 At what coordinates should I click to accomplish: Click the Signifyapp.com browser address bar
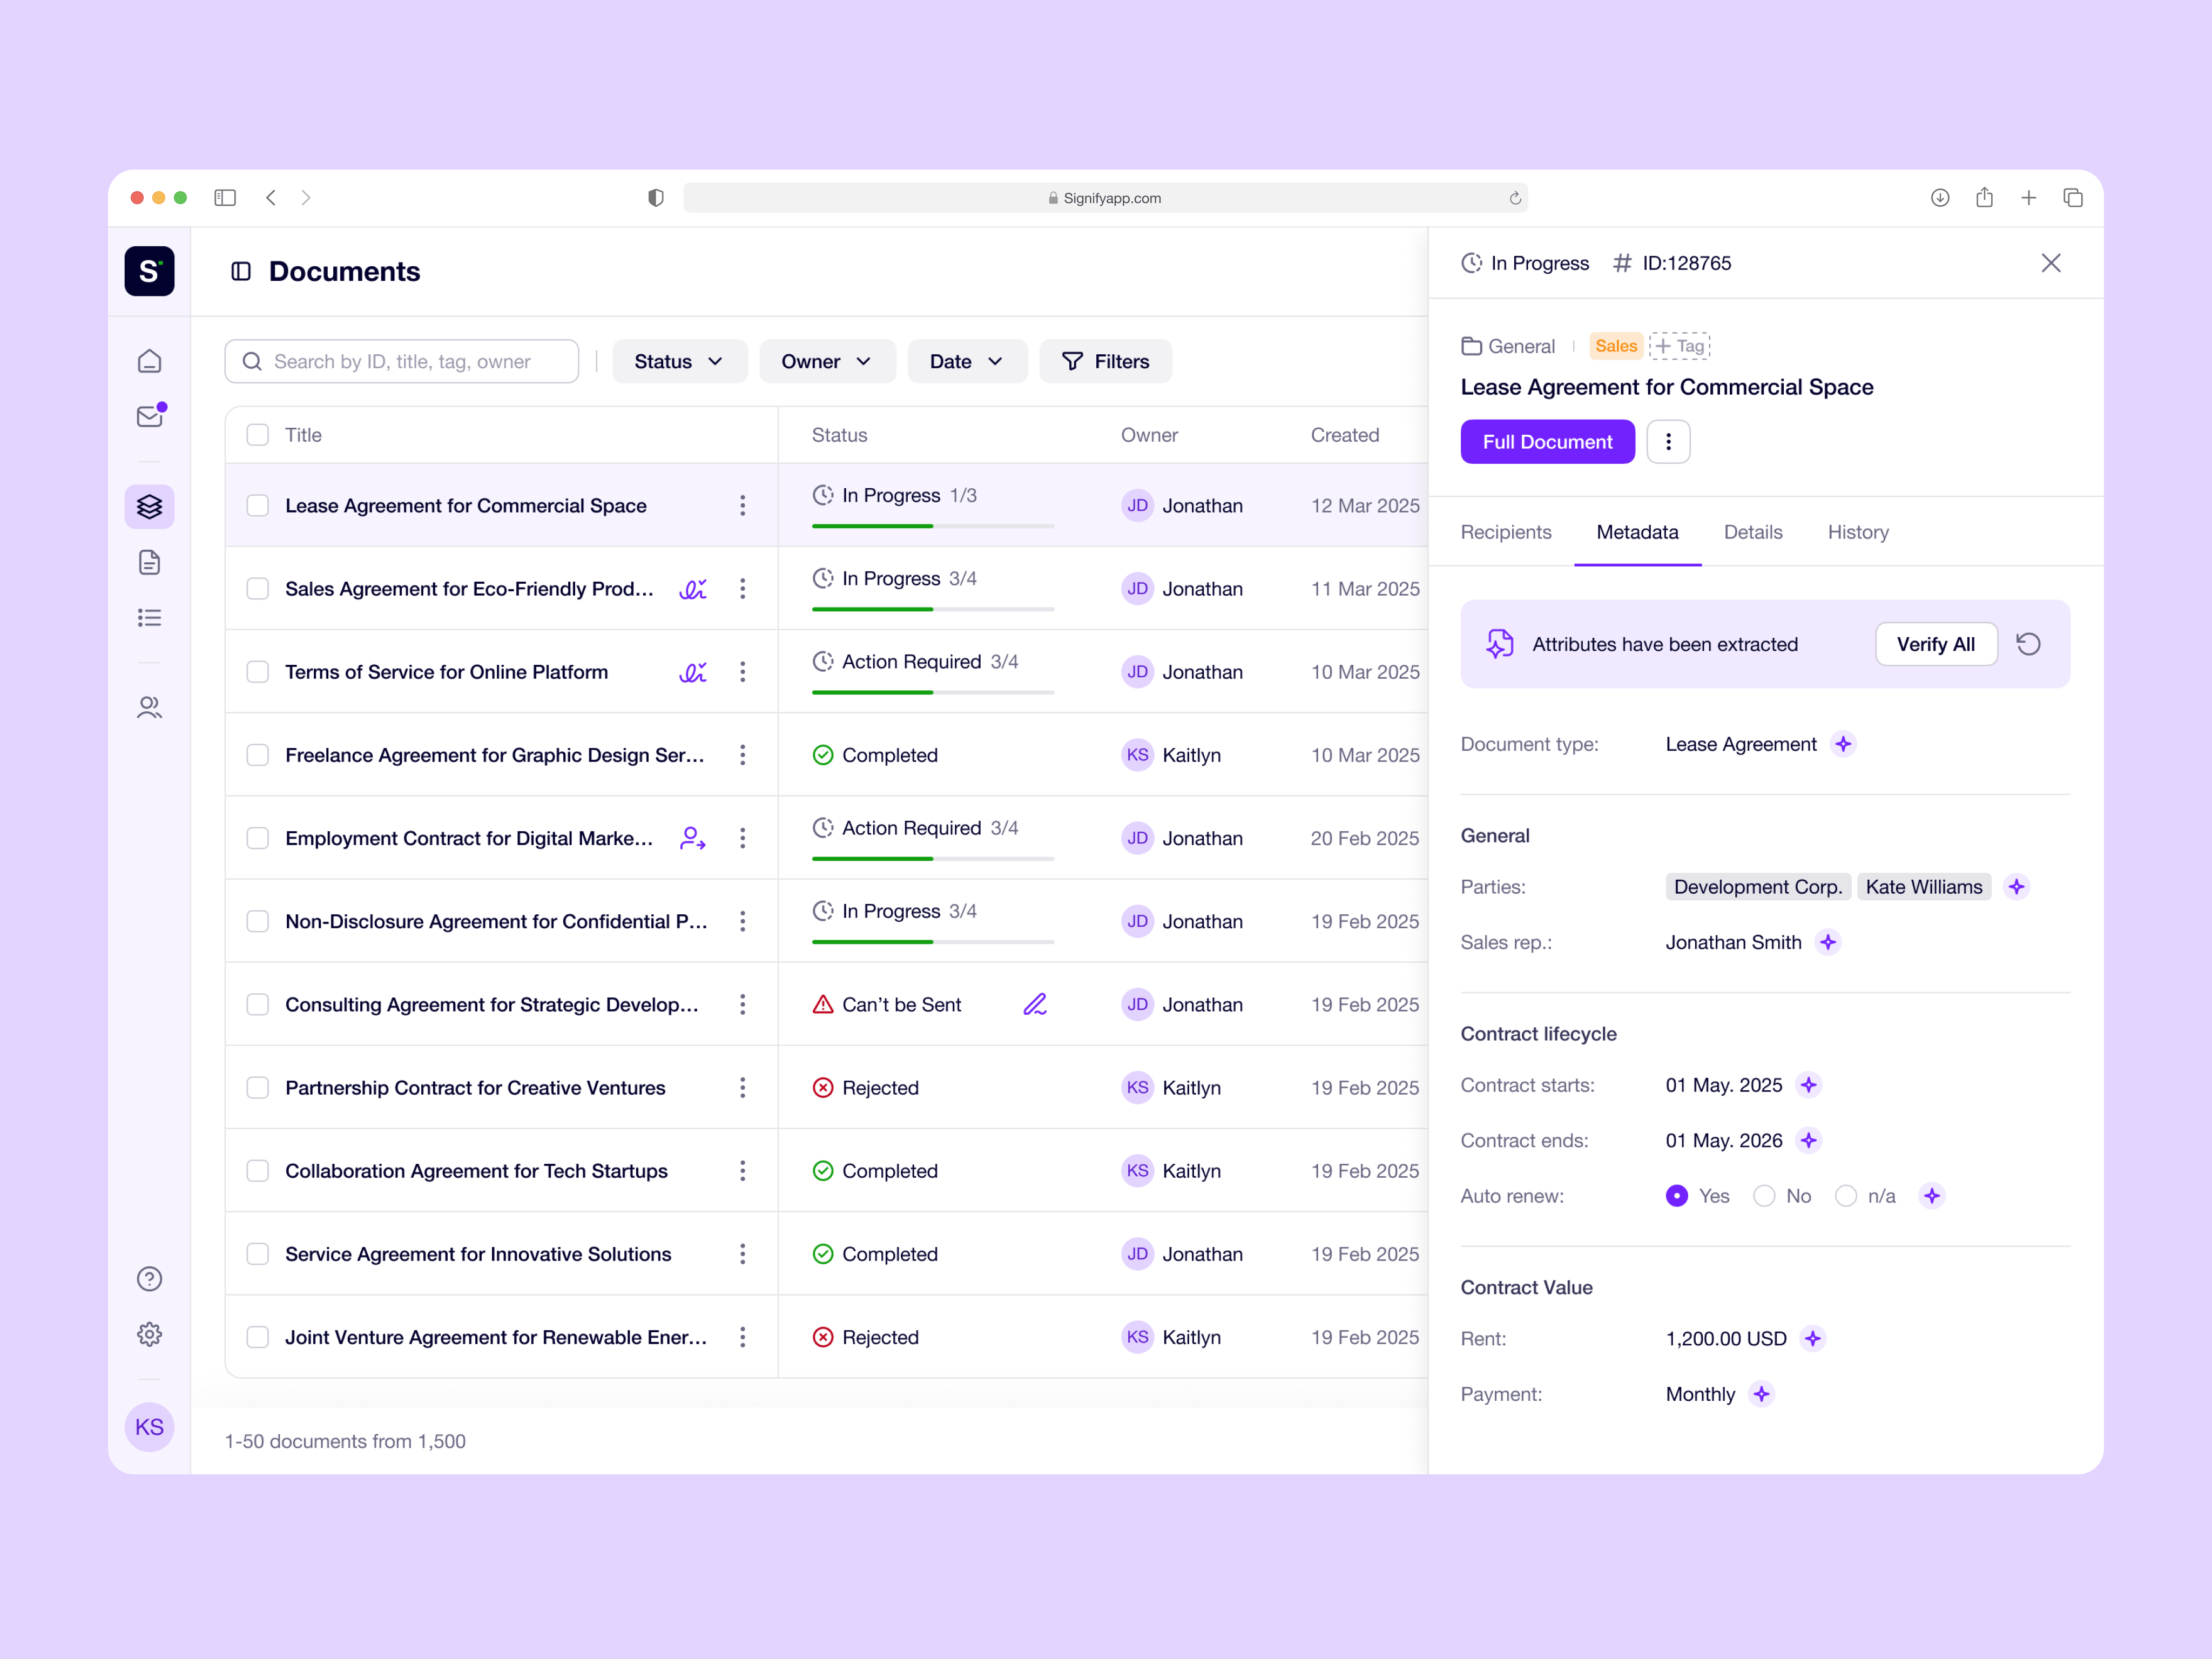click(1105, 198)
